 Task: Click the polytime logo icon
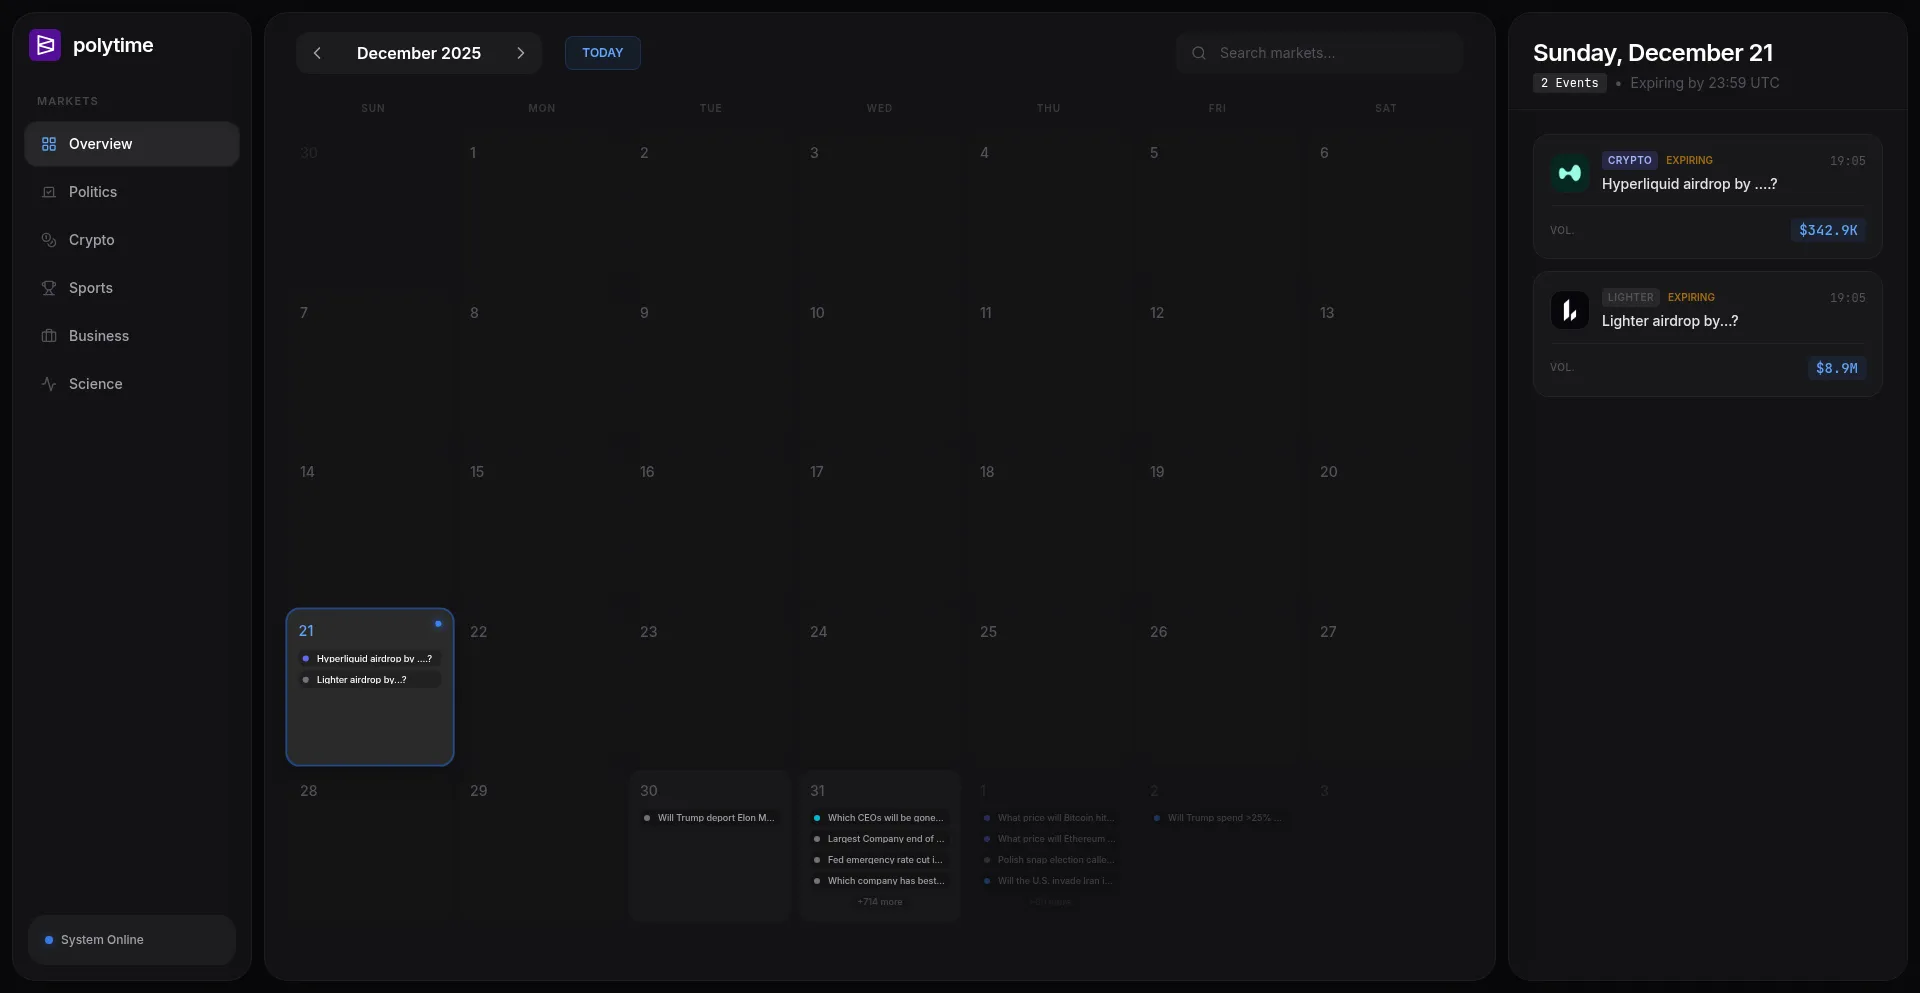click(45, 45)
